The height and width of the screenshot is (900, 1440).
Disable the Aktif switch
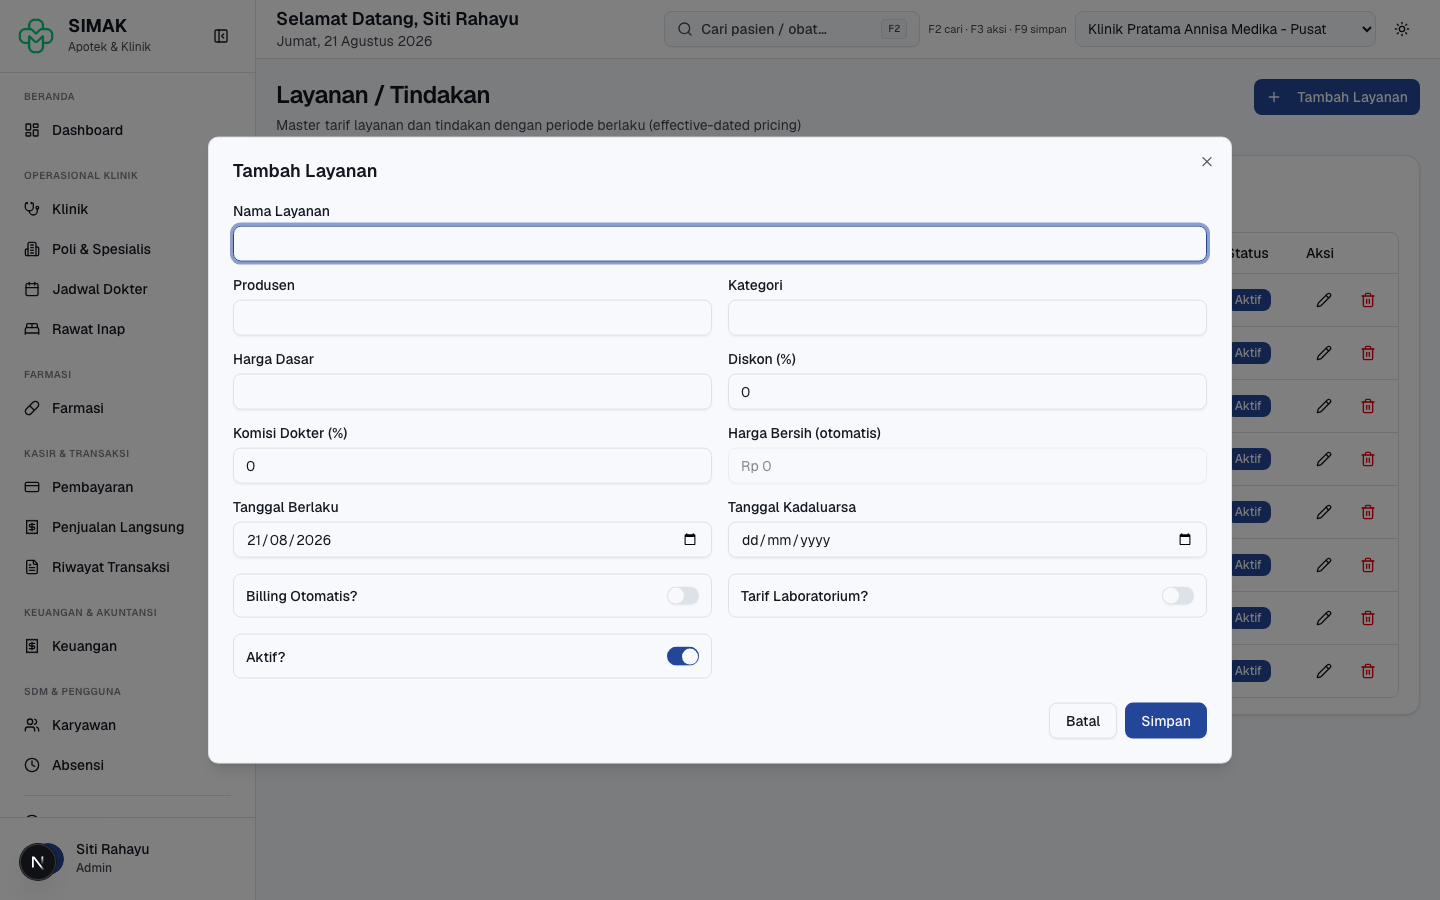point(683,657)
